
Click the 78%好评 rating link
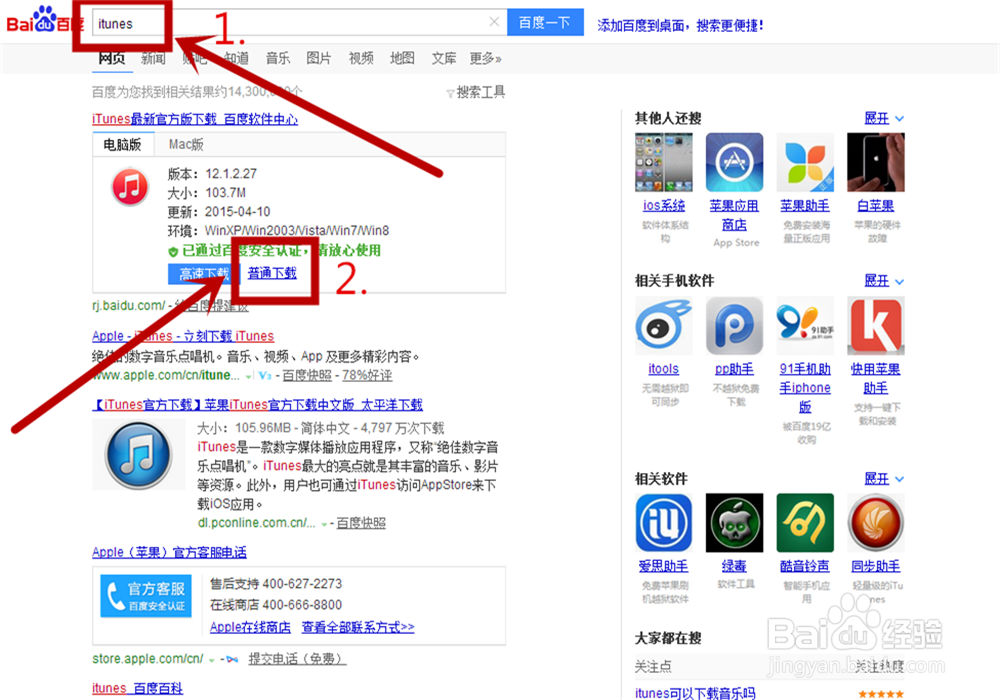pyautogui.click(x=367, y=375)
